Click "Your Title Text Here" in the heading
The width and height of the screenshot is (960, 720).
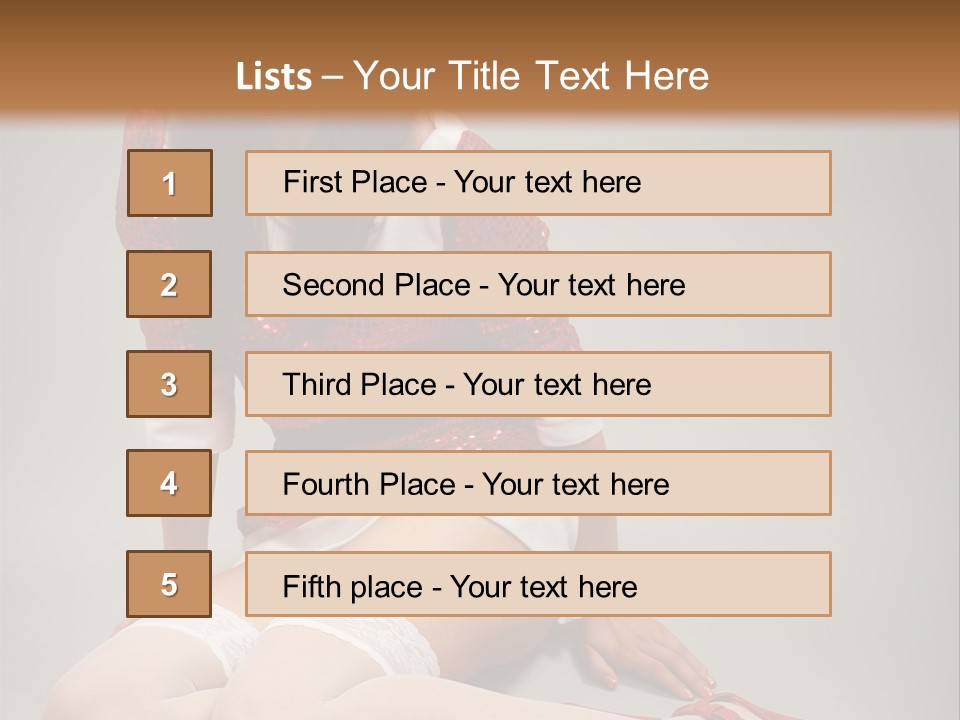531,77
